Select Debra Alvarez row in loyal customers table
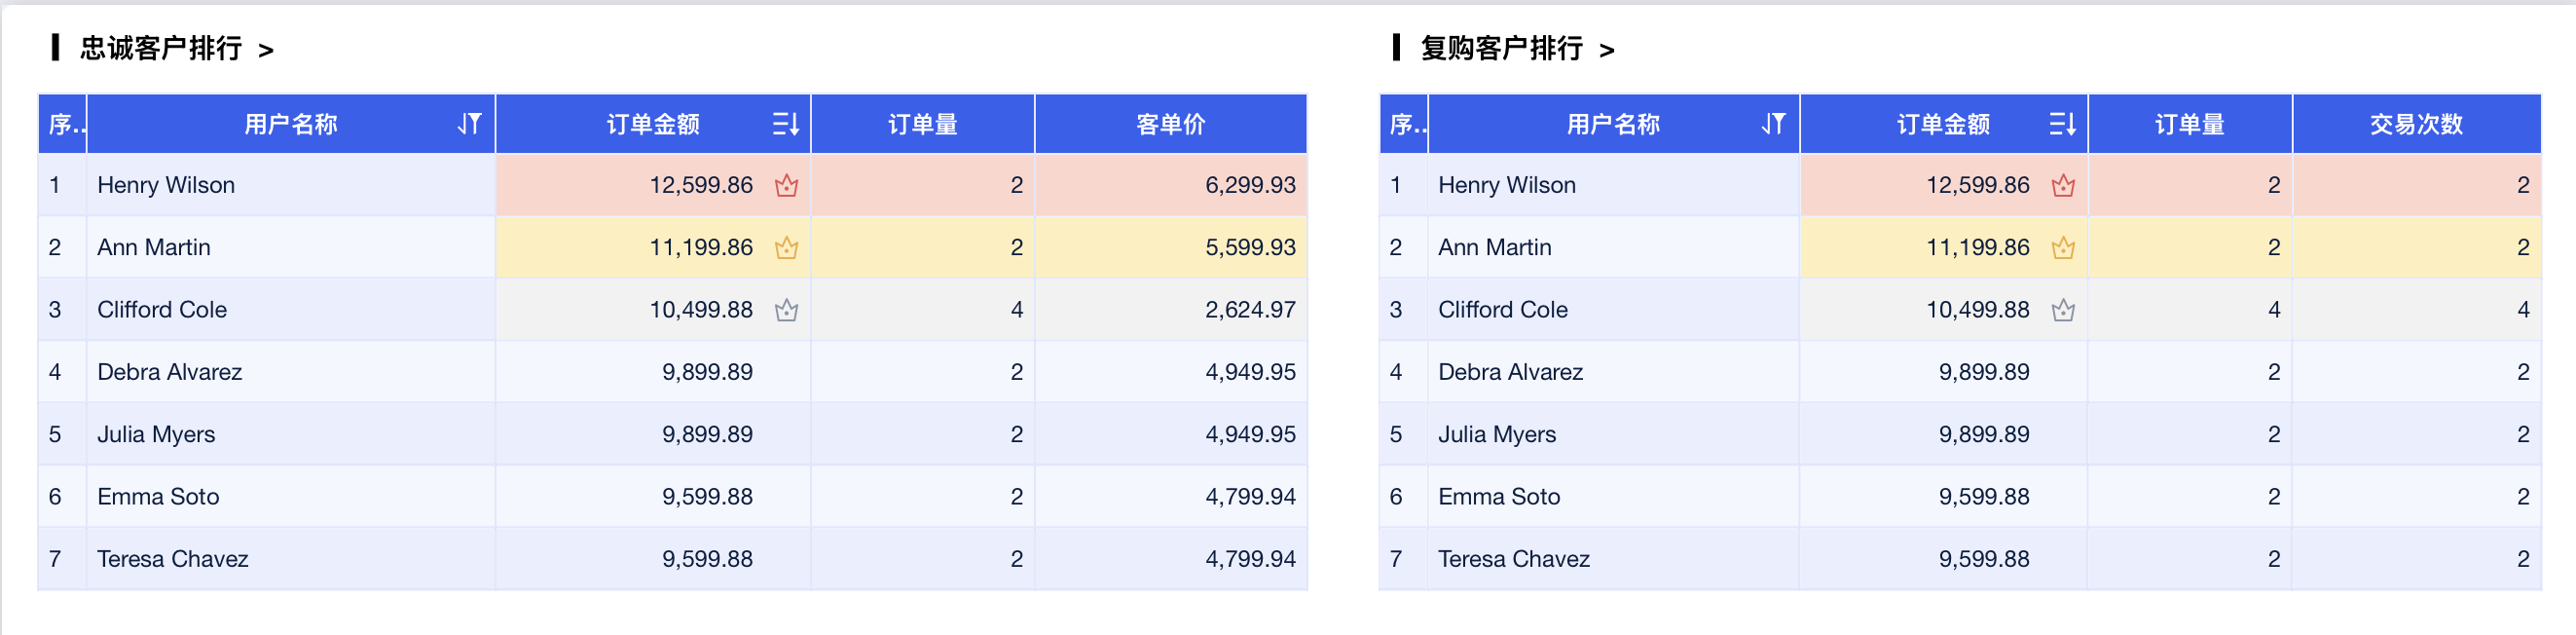Image resolution: width=2576 pixels, height=635 pixels. [170, 372]
